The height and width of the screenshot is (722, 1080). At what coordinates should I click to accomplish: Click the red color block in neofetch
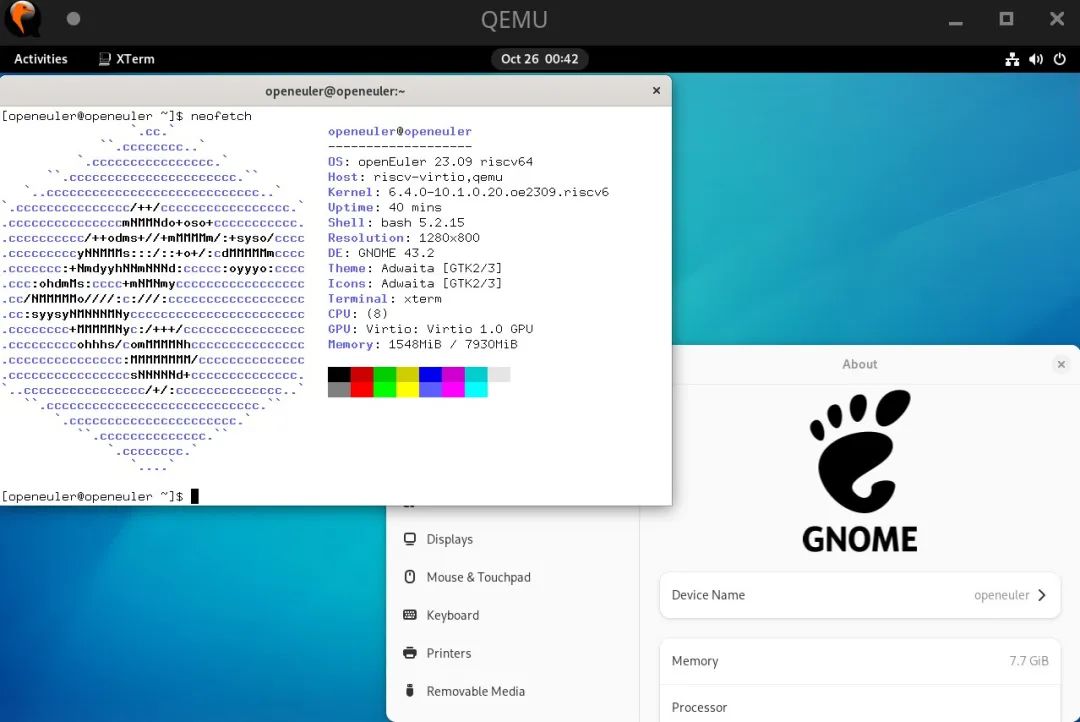(362, 374)
